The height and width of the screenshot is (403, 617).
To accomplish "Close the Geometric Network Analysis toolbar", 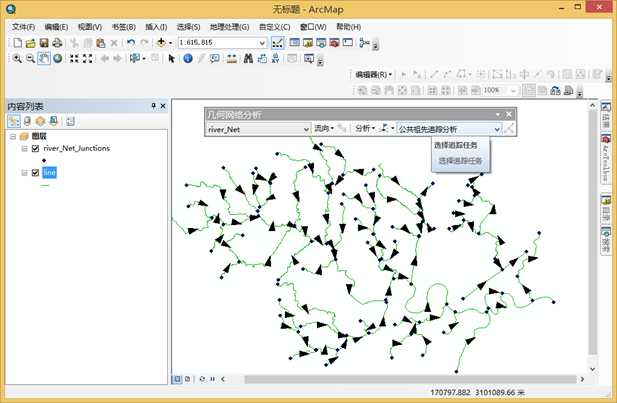I will tap(509, 114).
